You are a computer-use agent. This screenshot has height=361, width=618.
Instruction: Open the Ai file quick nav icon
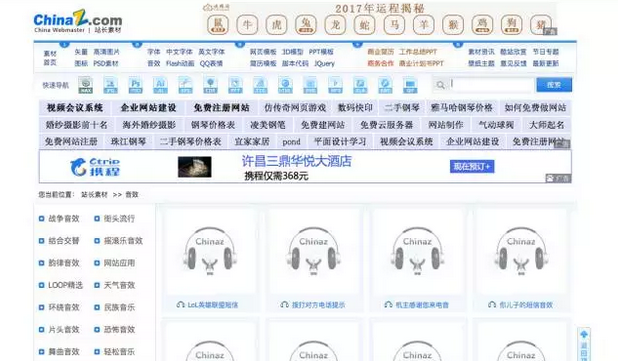[160, 85]
